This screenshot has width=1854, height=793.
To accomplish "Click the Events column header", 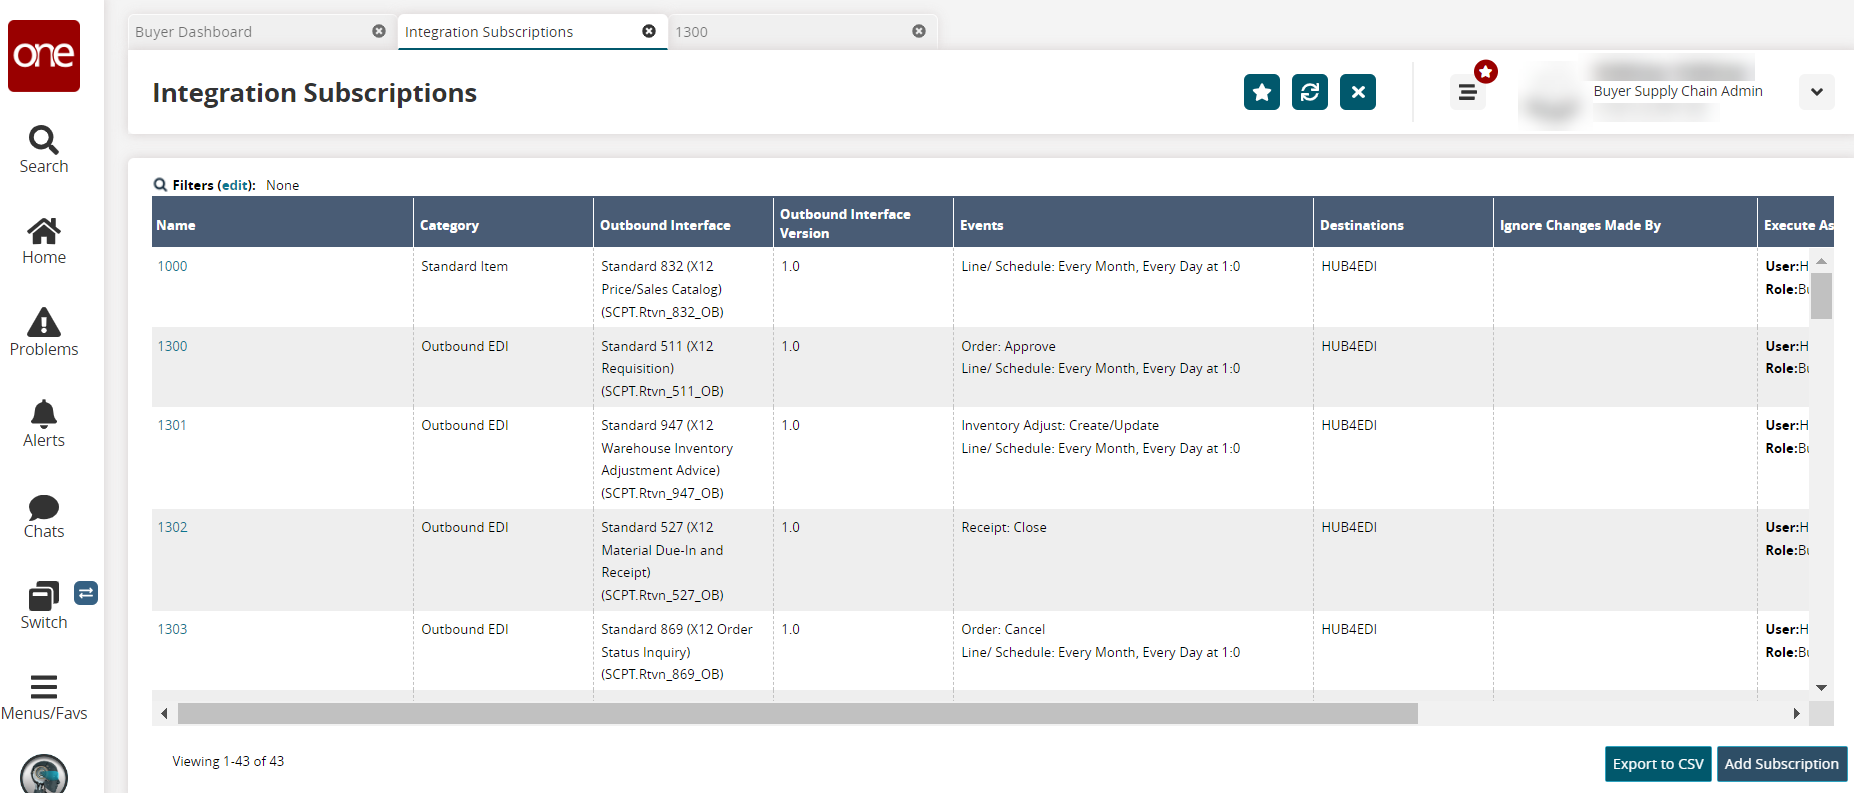I will tap(1133, 222).
